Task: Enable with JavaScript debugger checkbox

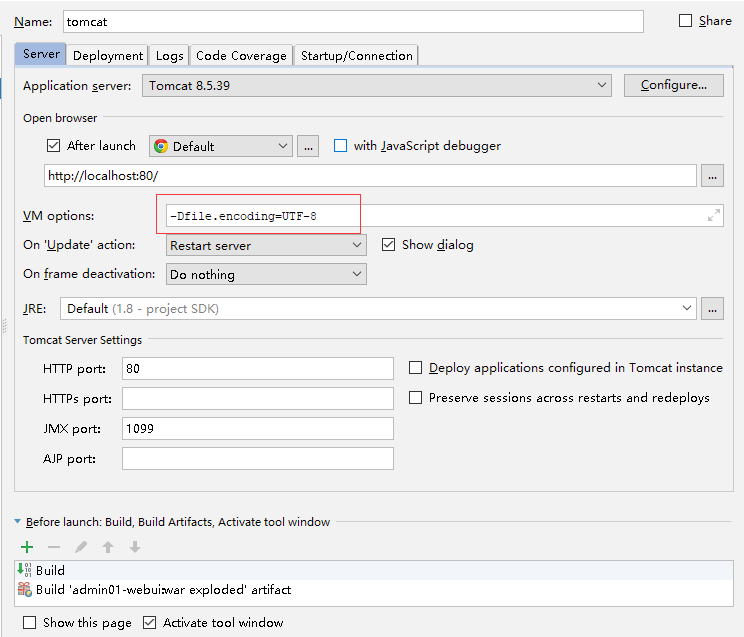Action: tap(340, 145)
